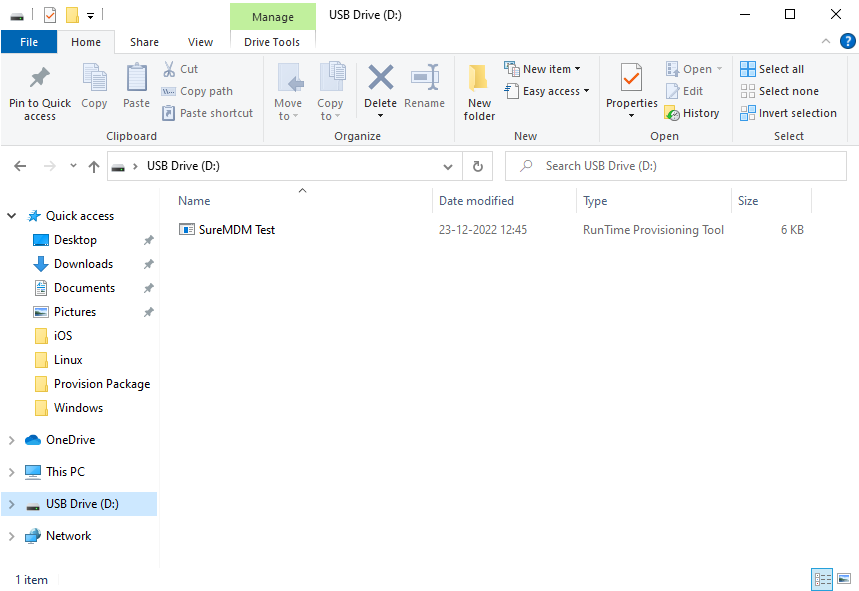The width and height of the screenshot is (859, 591).
Task: Go up one folder level arrow
Action: click(94, 167)
